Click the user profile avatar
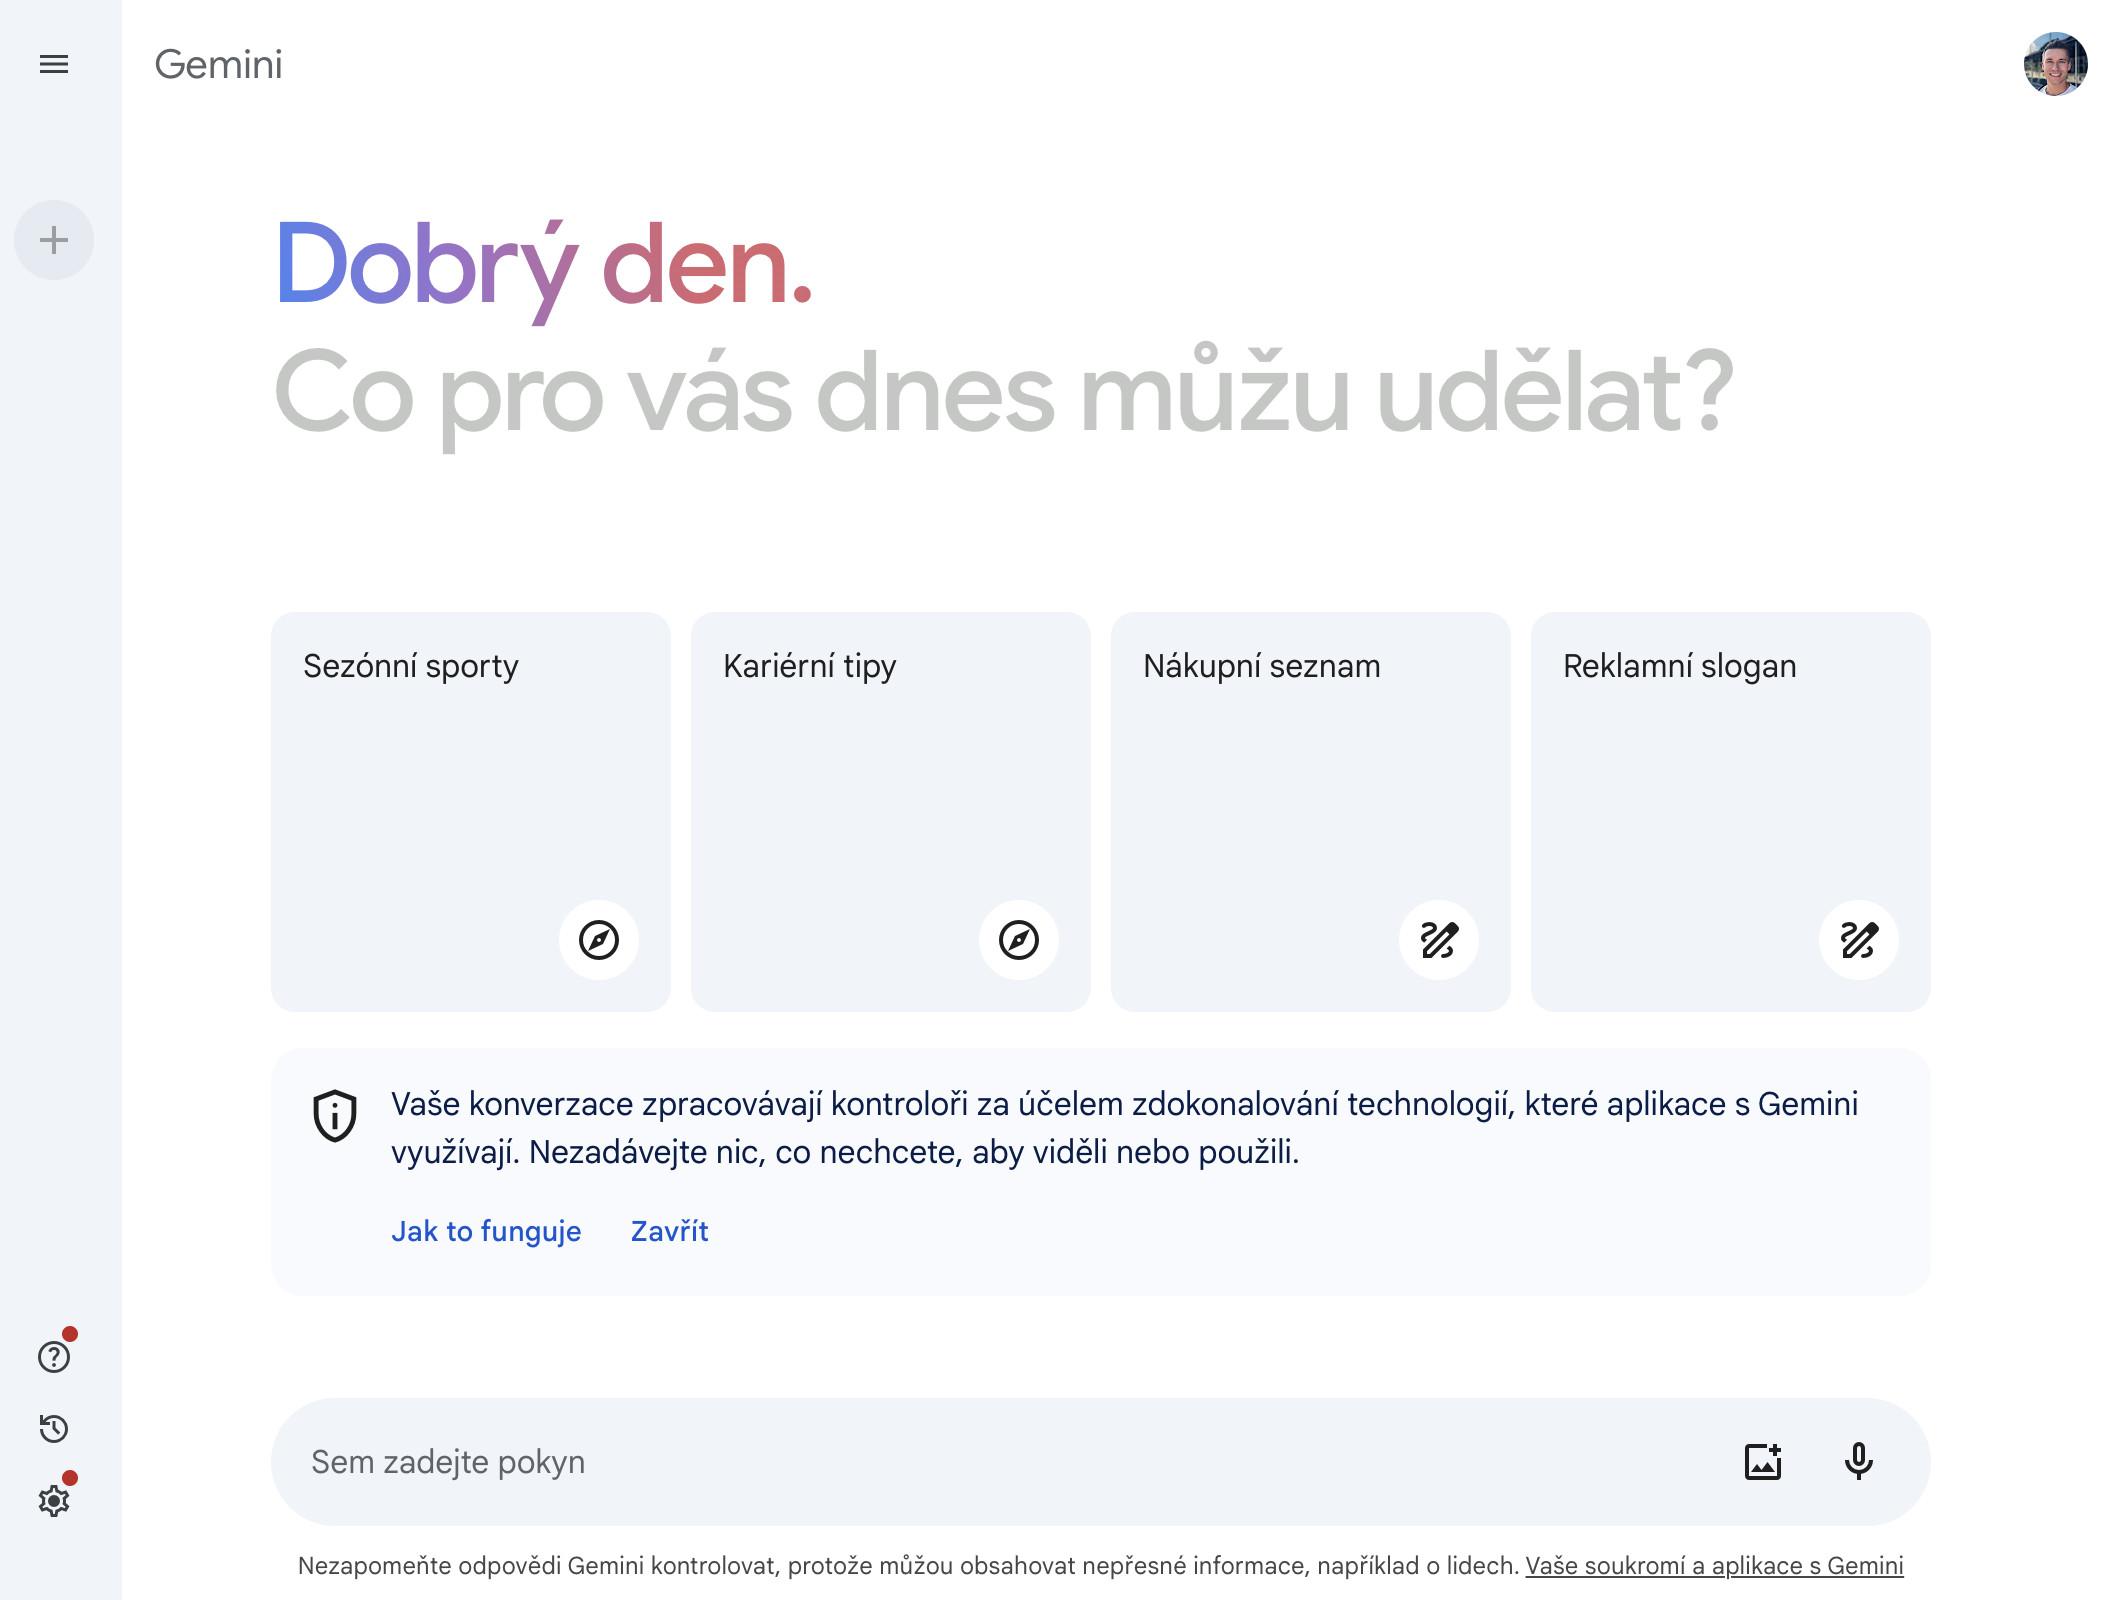 pos(2055,64)
